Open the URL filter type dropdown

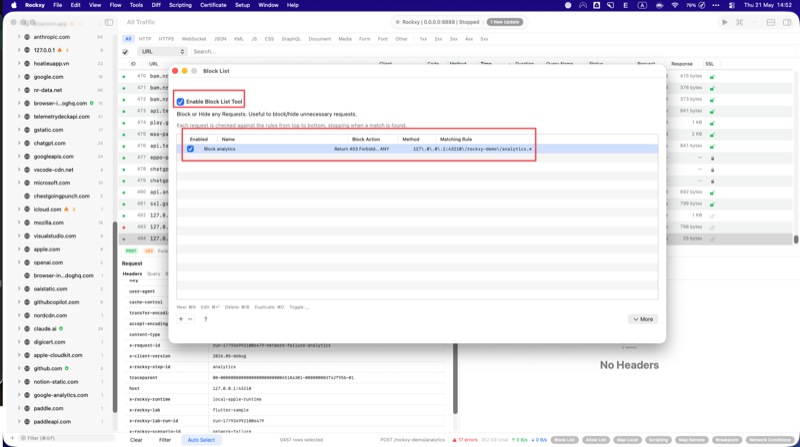162,52
